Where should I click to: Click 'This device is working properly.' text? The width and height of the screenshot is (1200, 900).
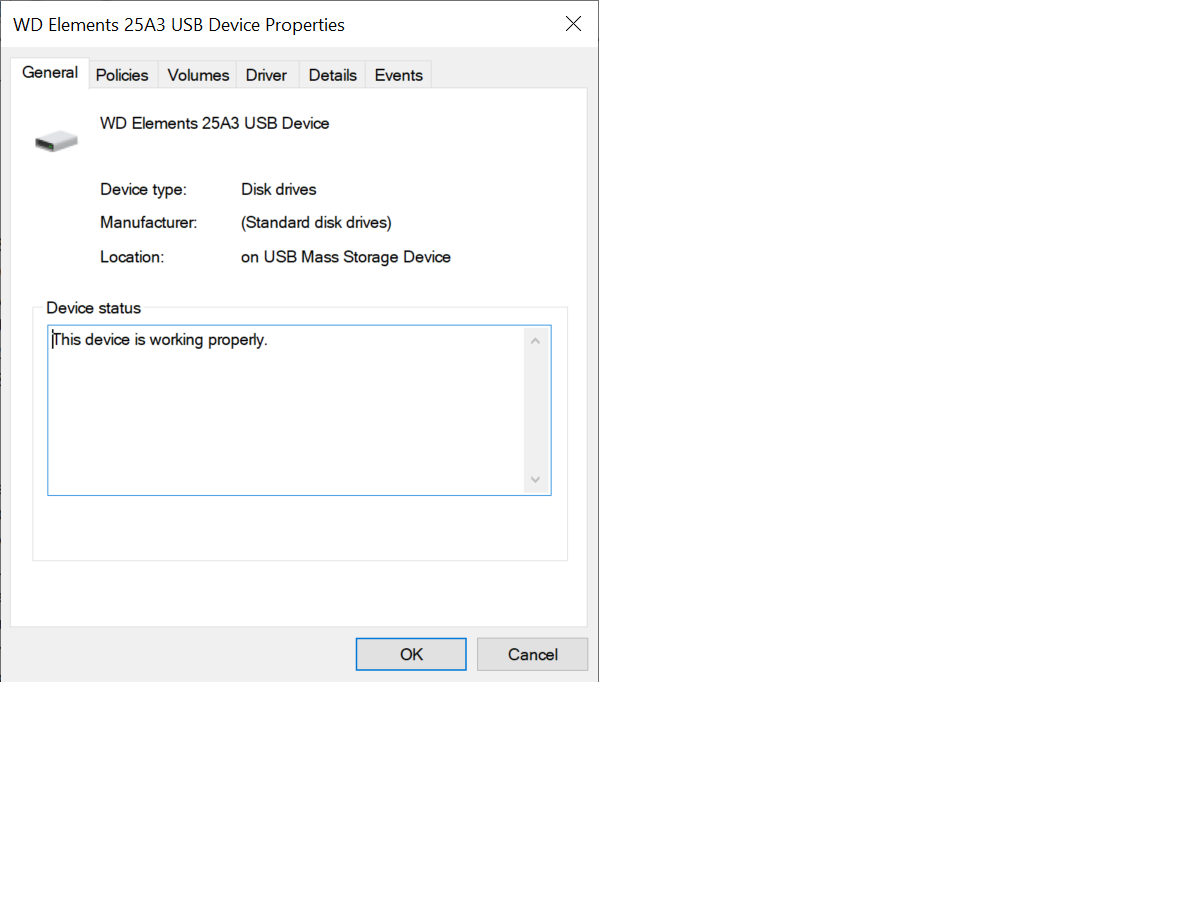coord(160,340)
